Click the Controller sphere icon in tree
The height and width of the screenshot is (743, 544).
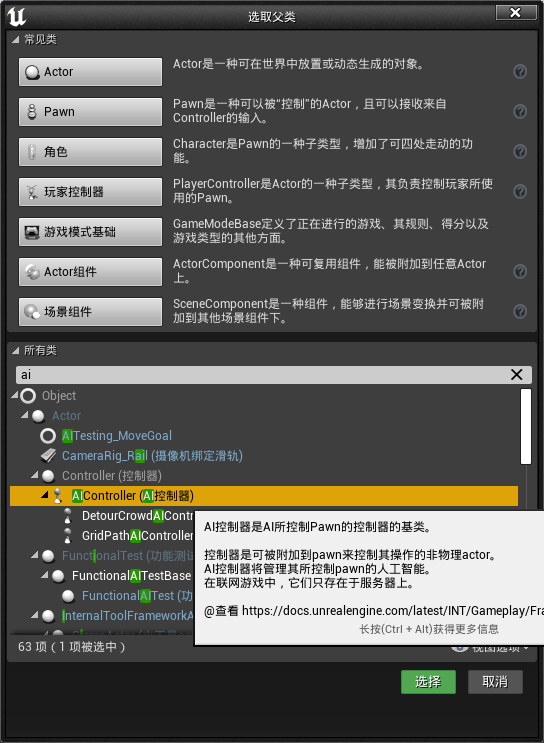[48, 476]
